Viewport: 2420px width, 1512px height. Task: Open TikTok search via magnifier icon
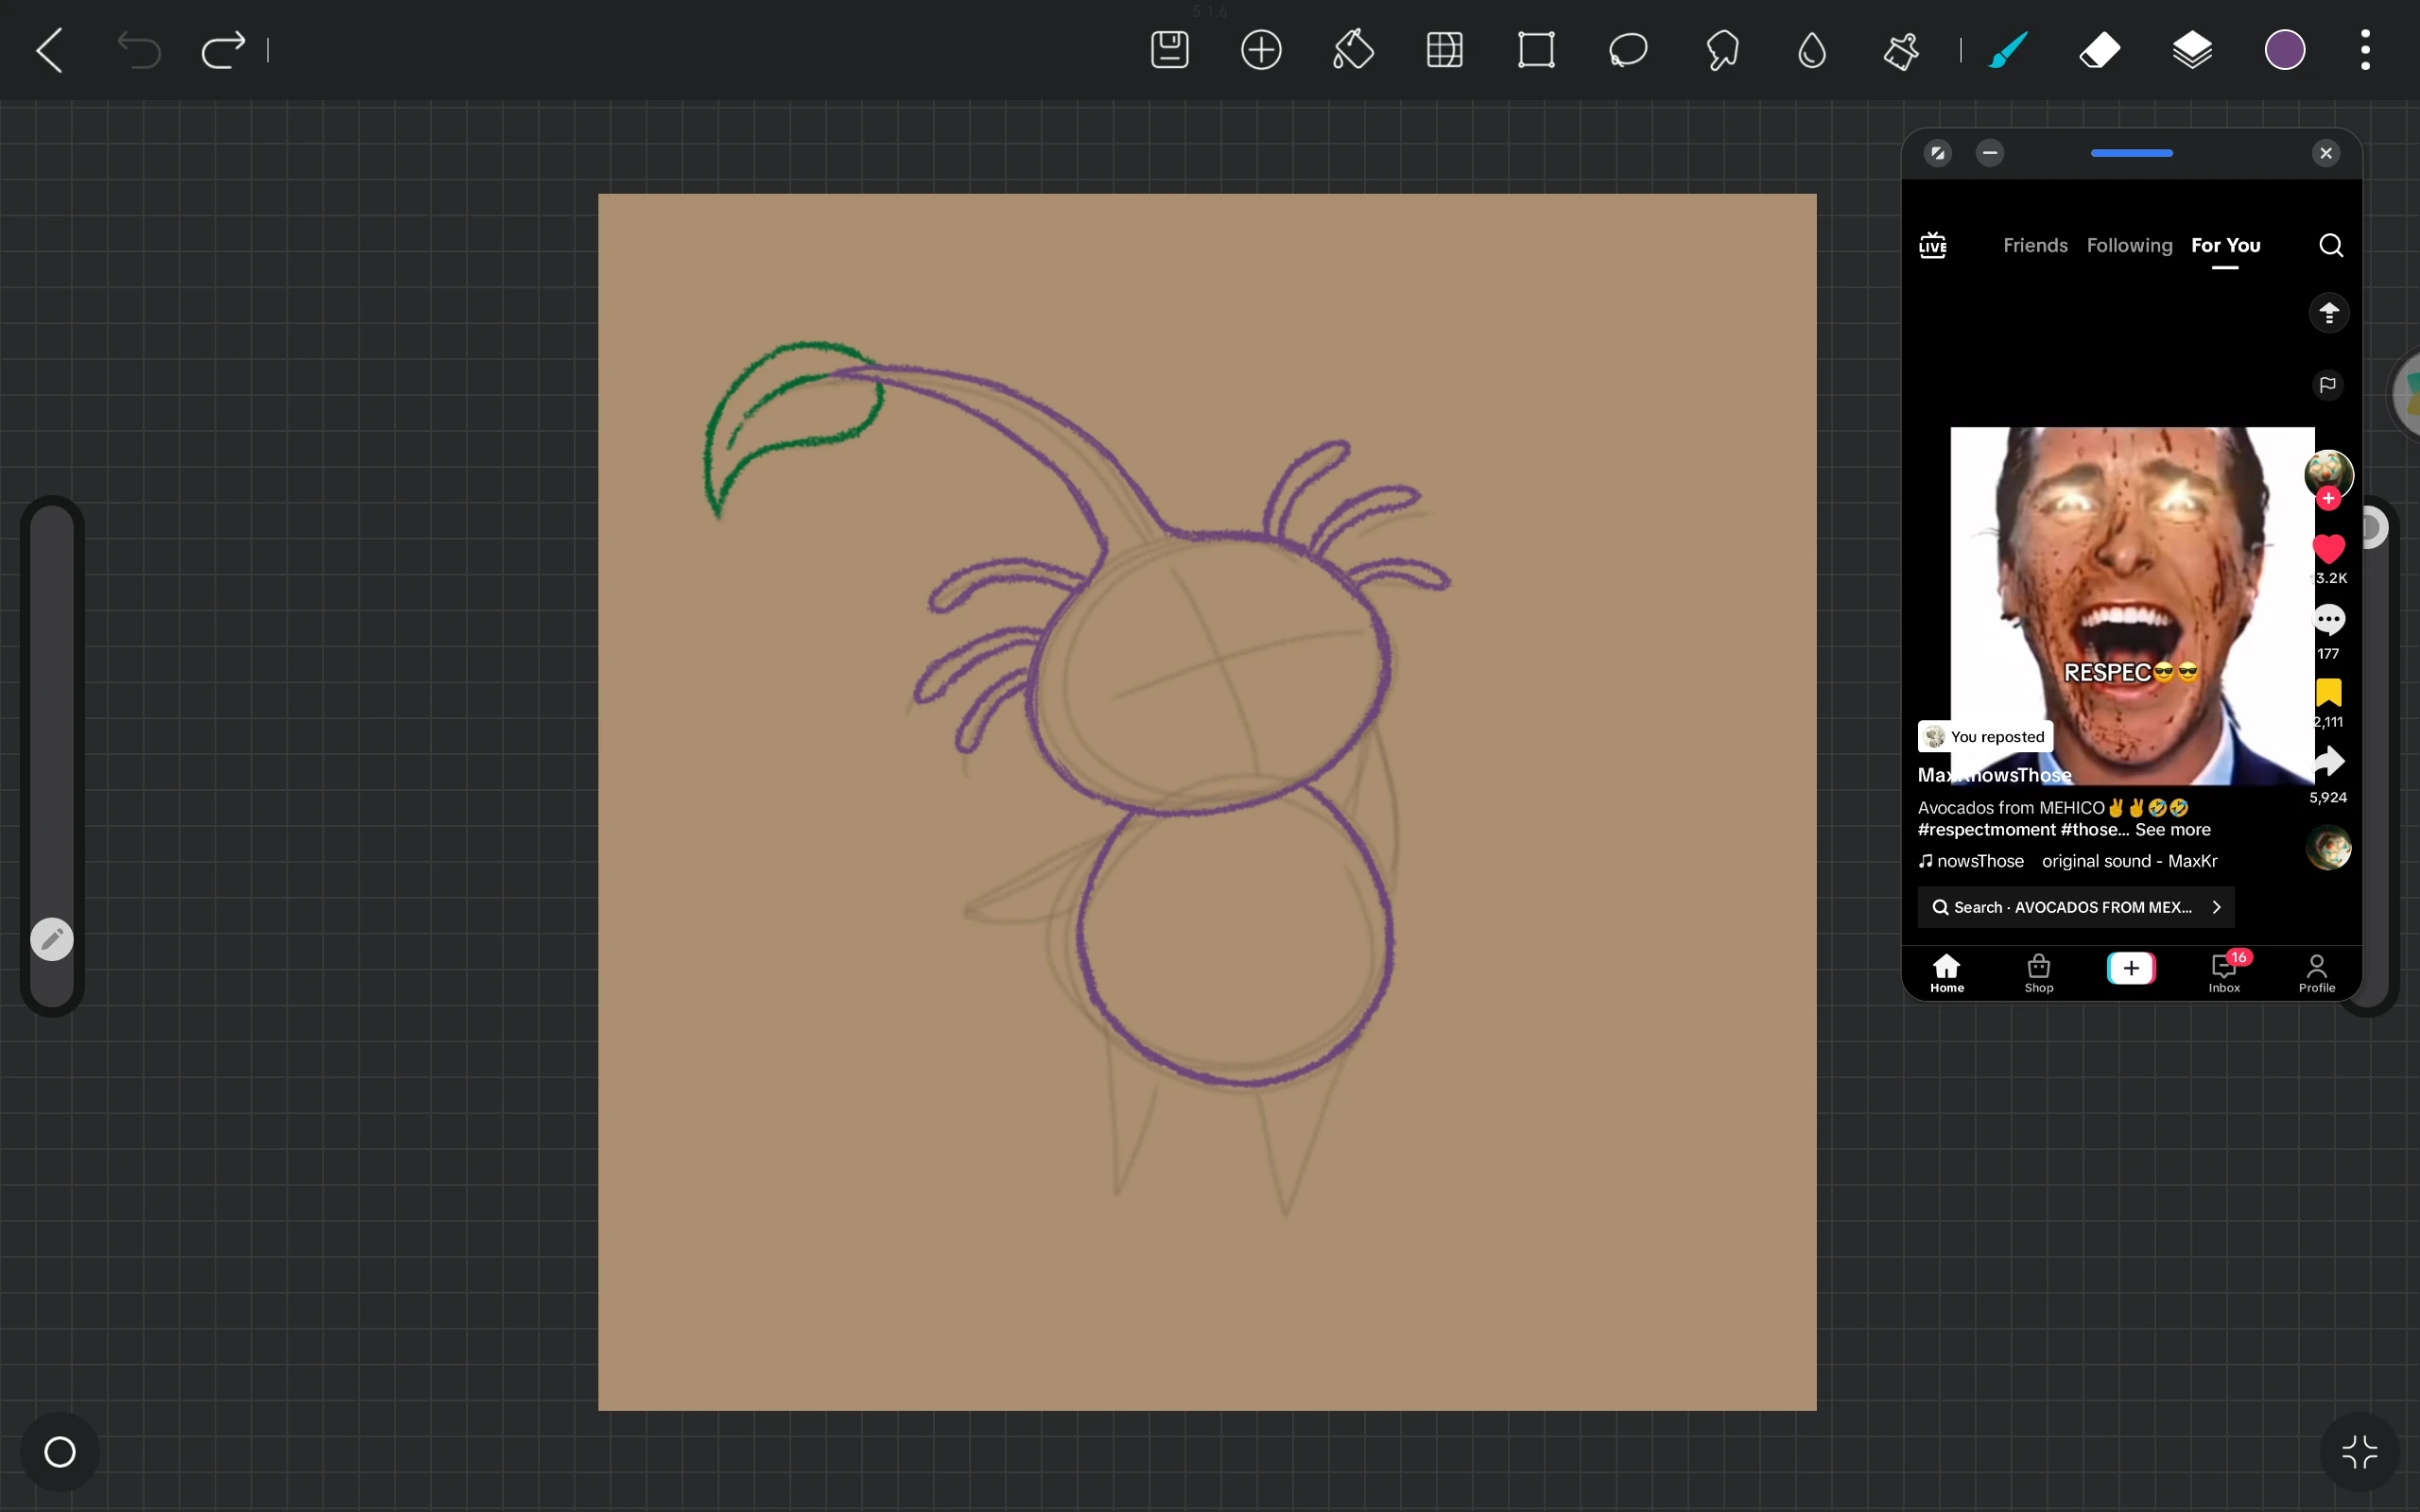(x=2331, y=245)
